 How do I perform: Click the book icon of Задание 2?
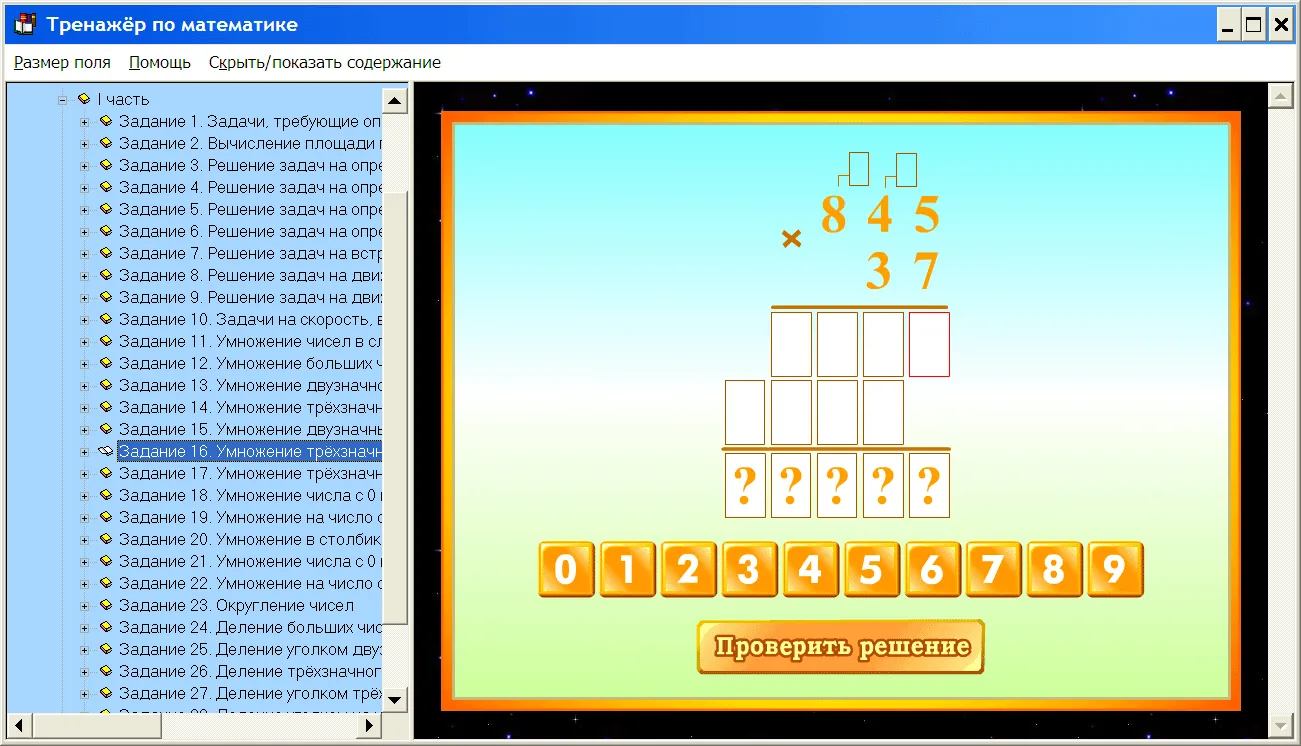105,144
